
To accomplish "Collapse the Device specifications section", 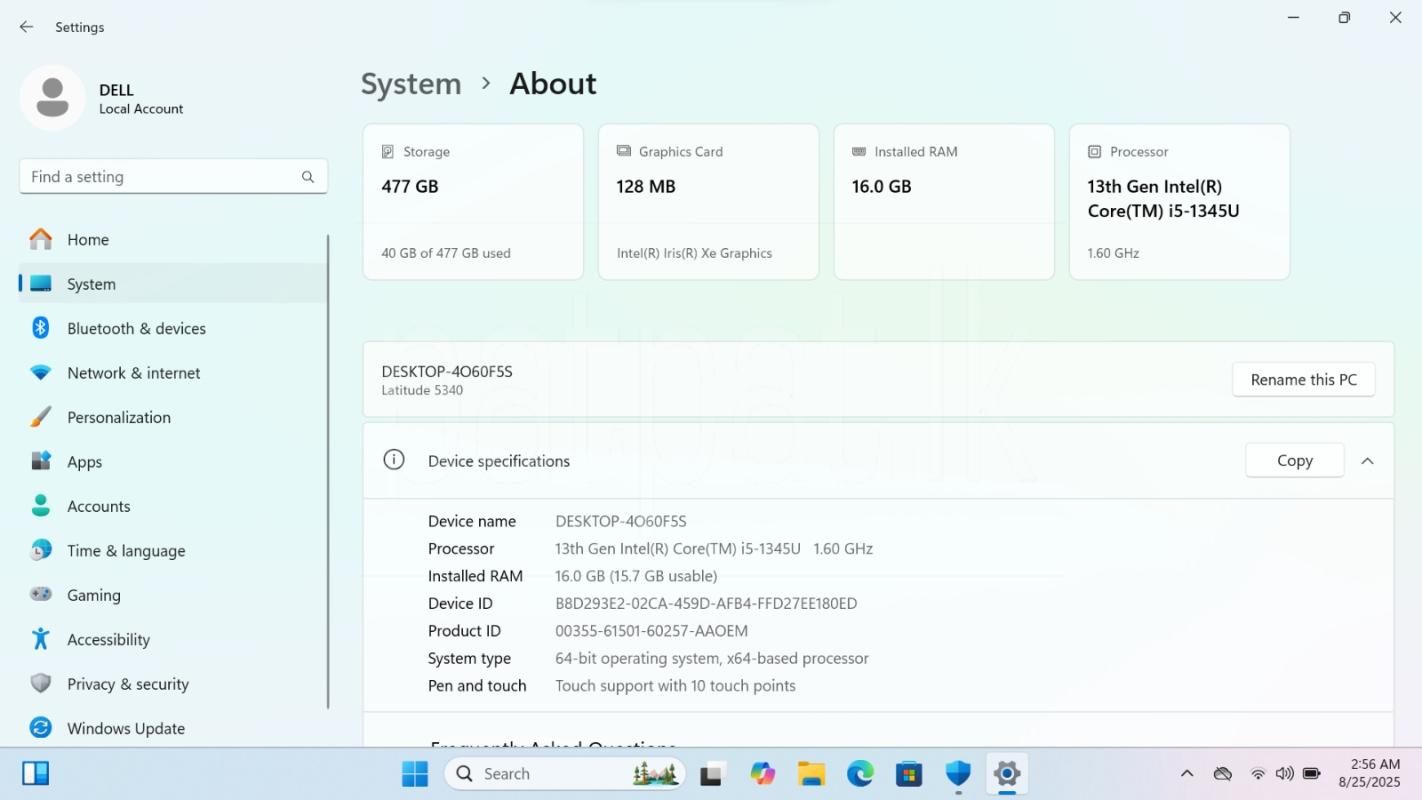I will [1367, 461].
